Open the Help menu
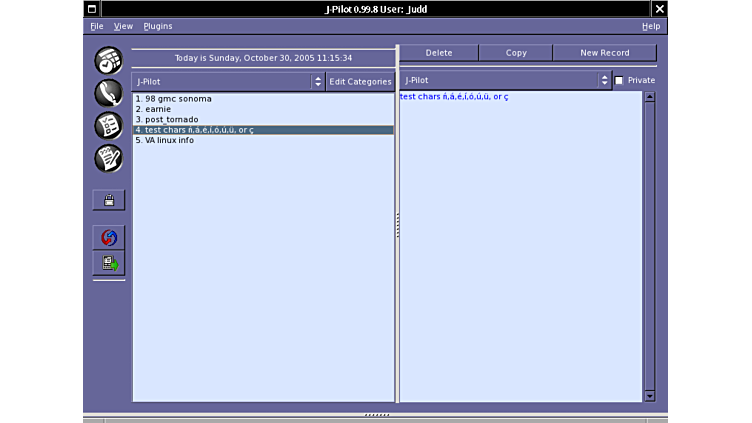The width and height of the screenshot is (752, 423). 651,26
